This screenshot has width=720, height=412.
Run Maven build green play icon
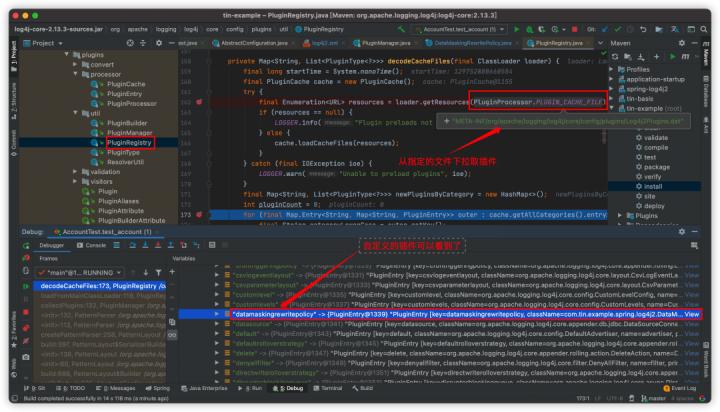(x=672, y=56)
